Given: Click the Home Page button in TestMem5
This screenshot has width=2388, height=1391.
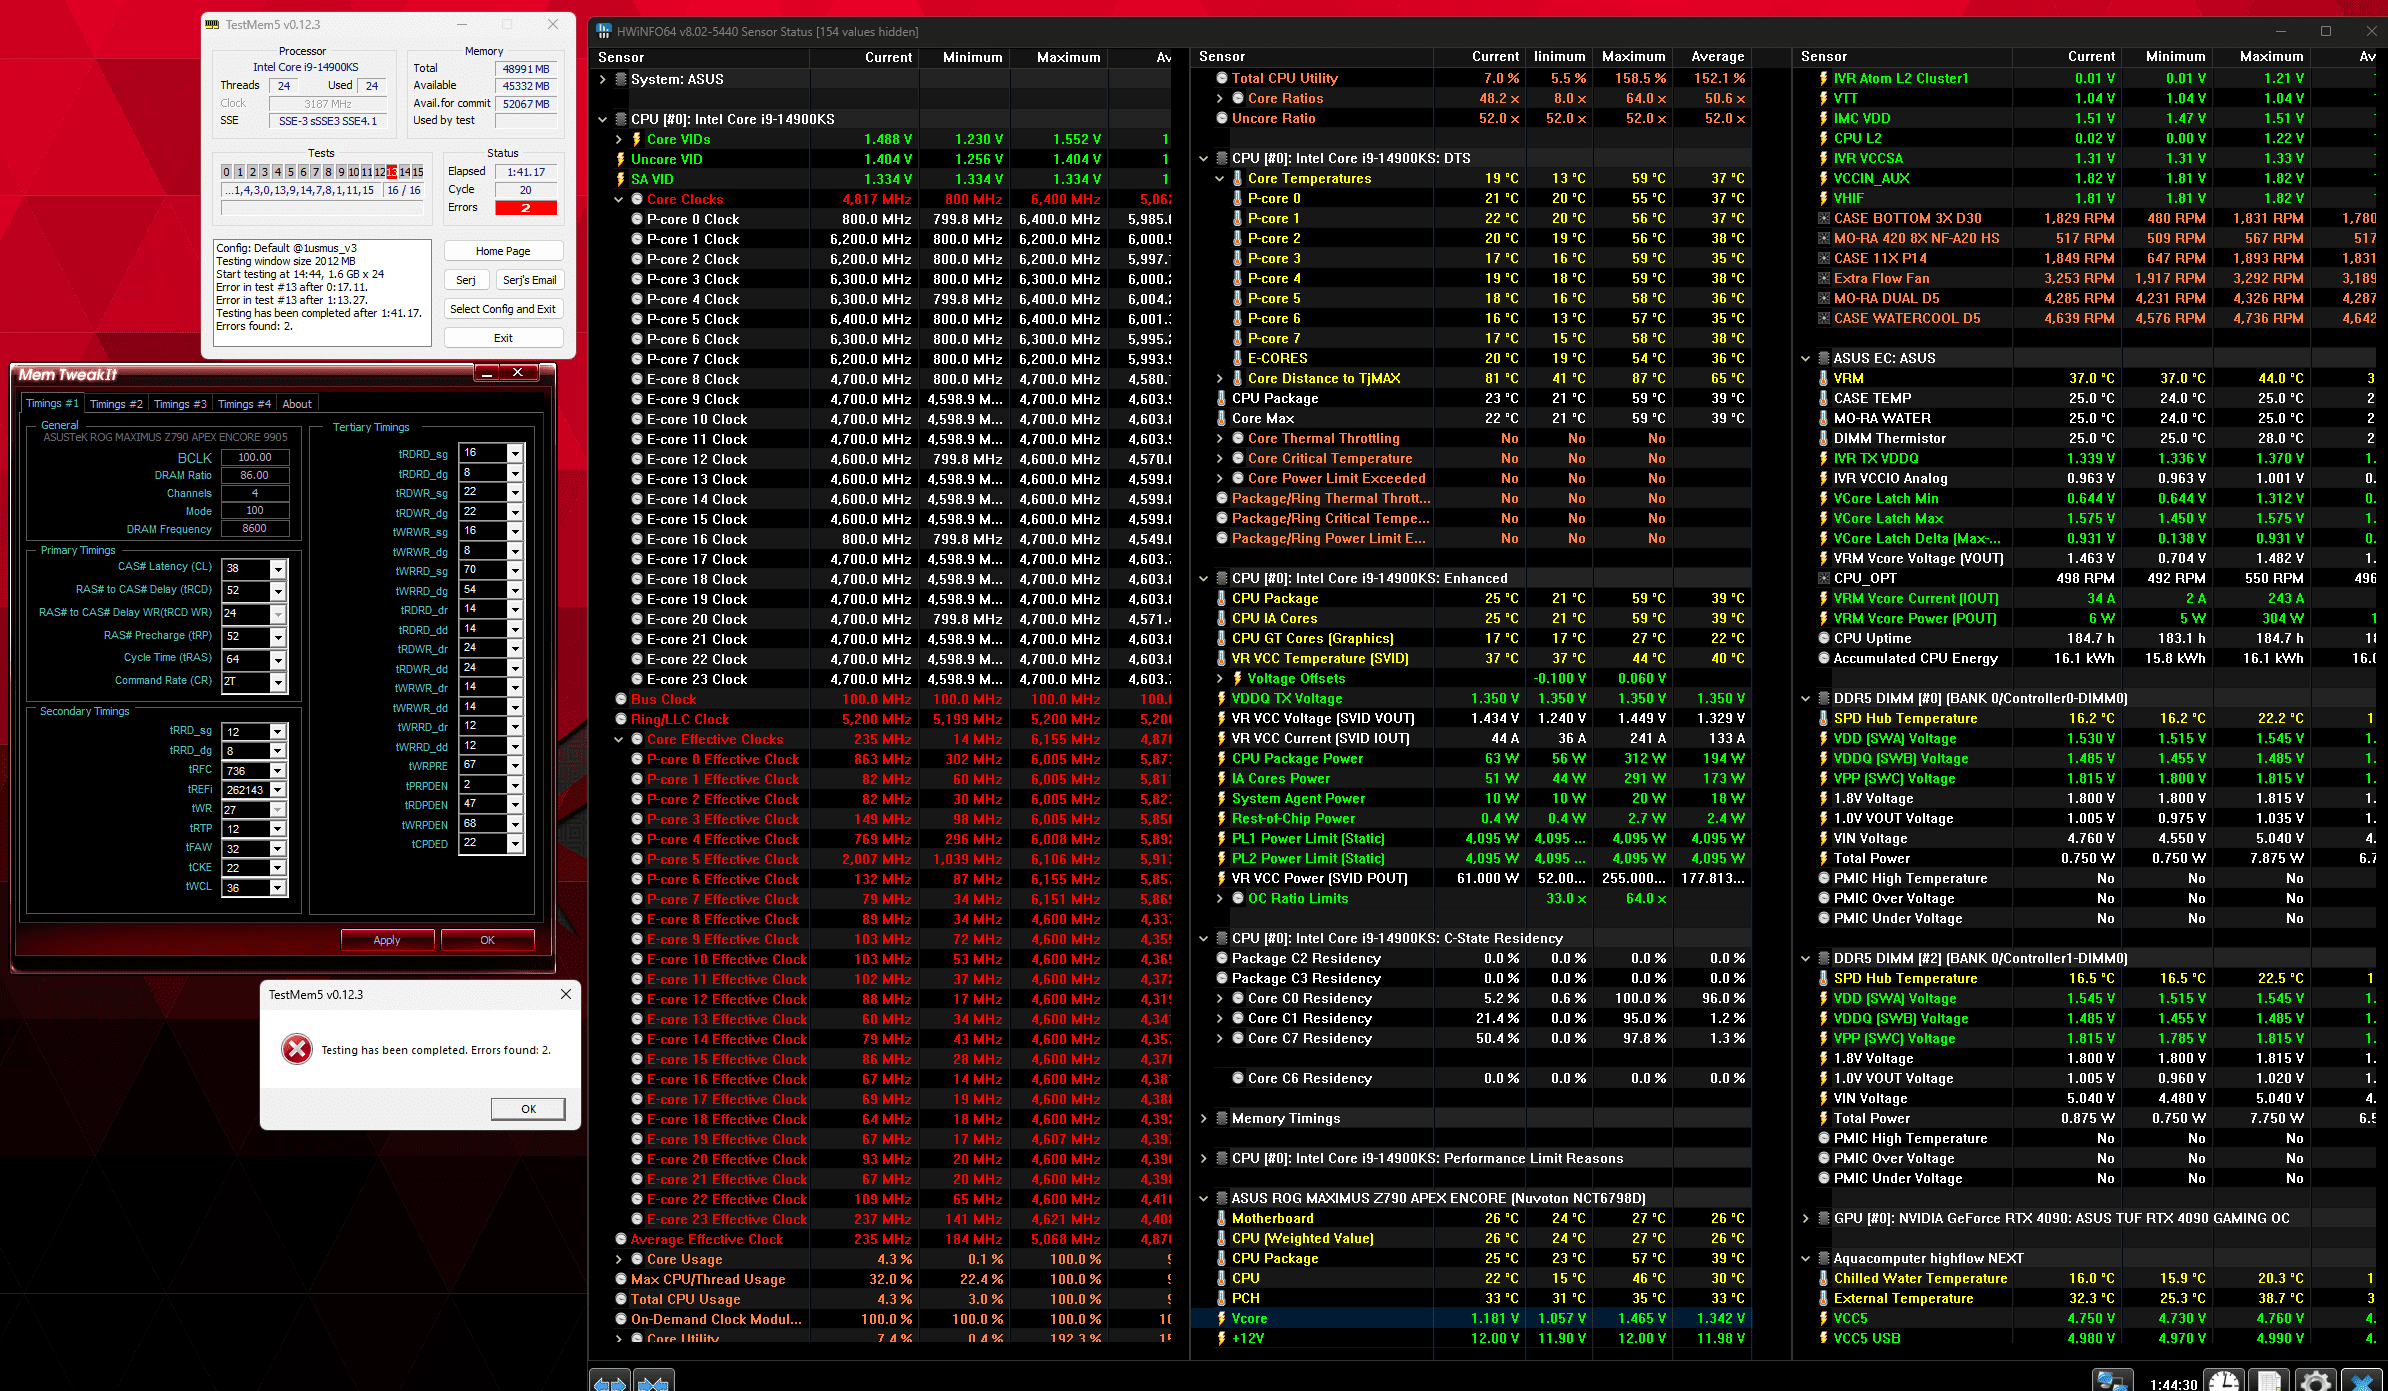Looking at the screenshot, I should [503, 251].
